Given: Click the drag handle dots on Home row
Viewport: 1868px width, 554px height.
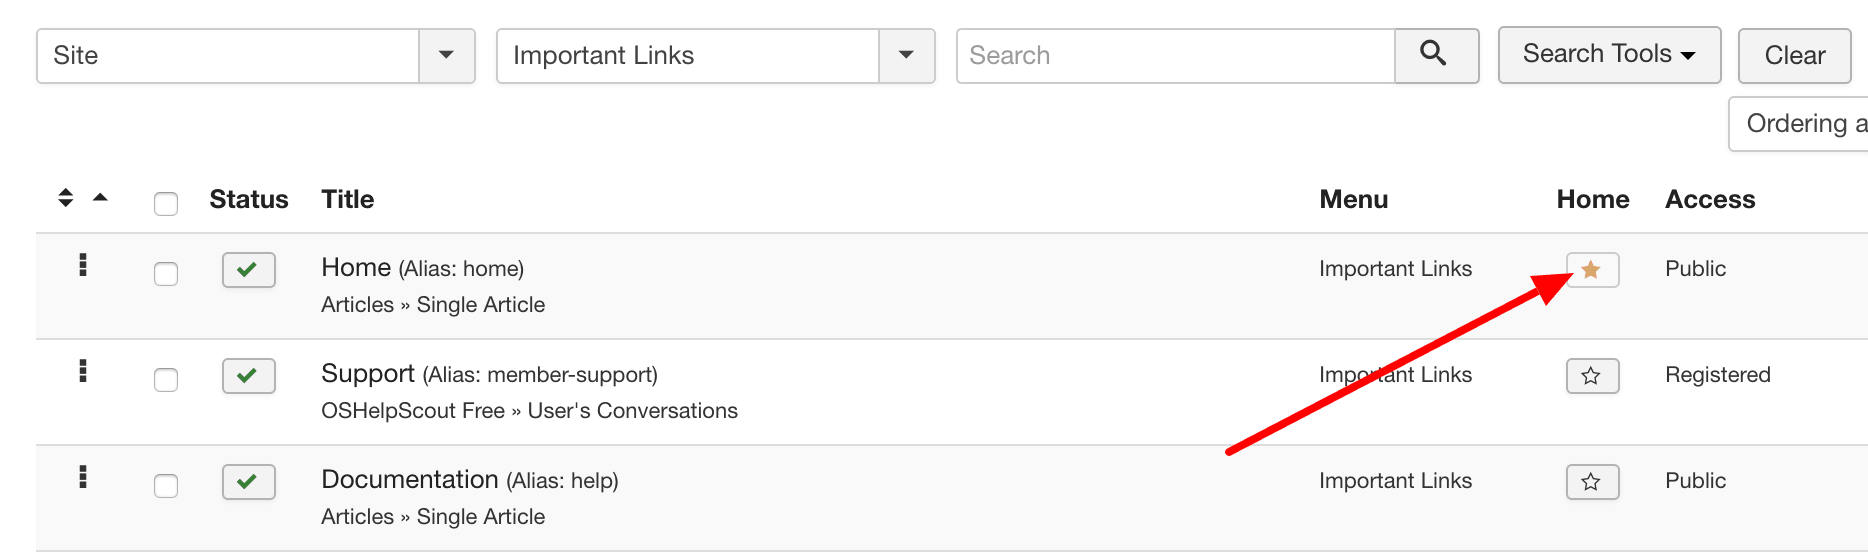Looking at the screenshot, I should (83, 265).
